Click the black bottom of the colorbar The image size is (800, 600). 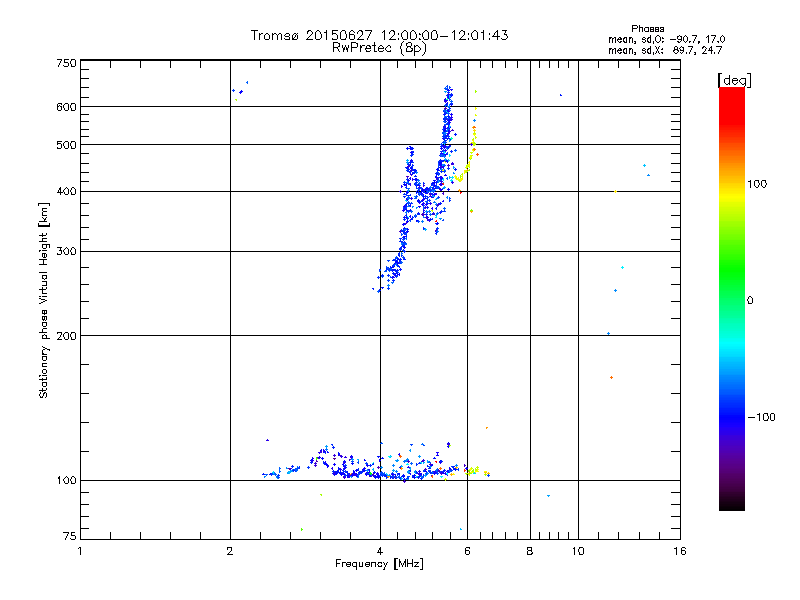coord(732,503)
